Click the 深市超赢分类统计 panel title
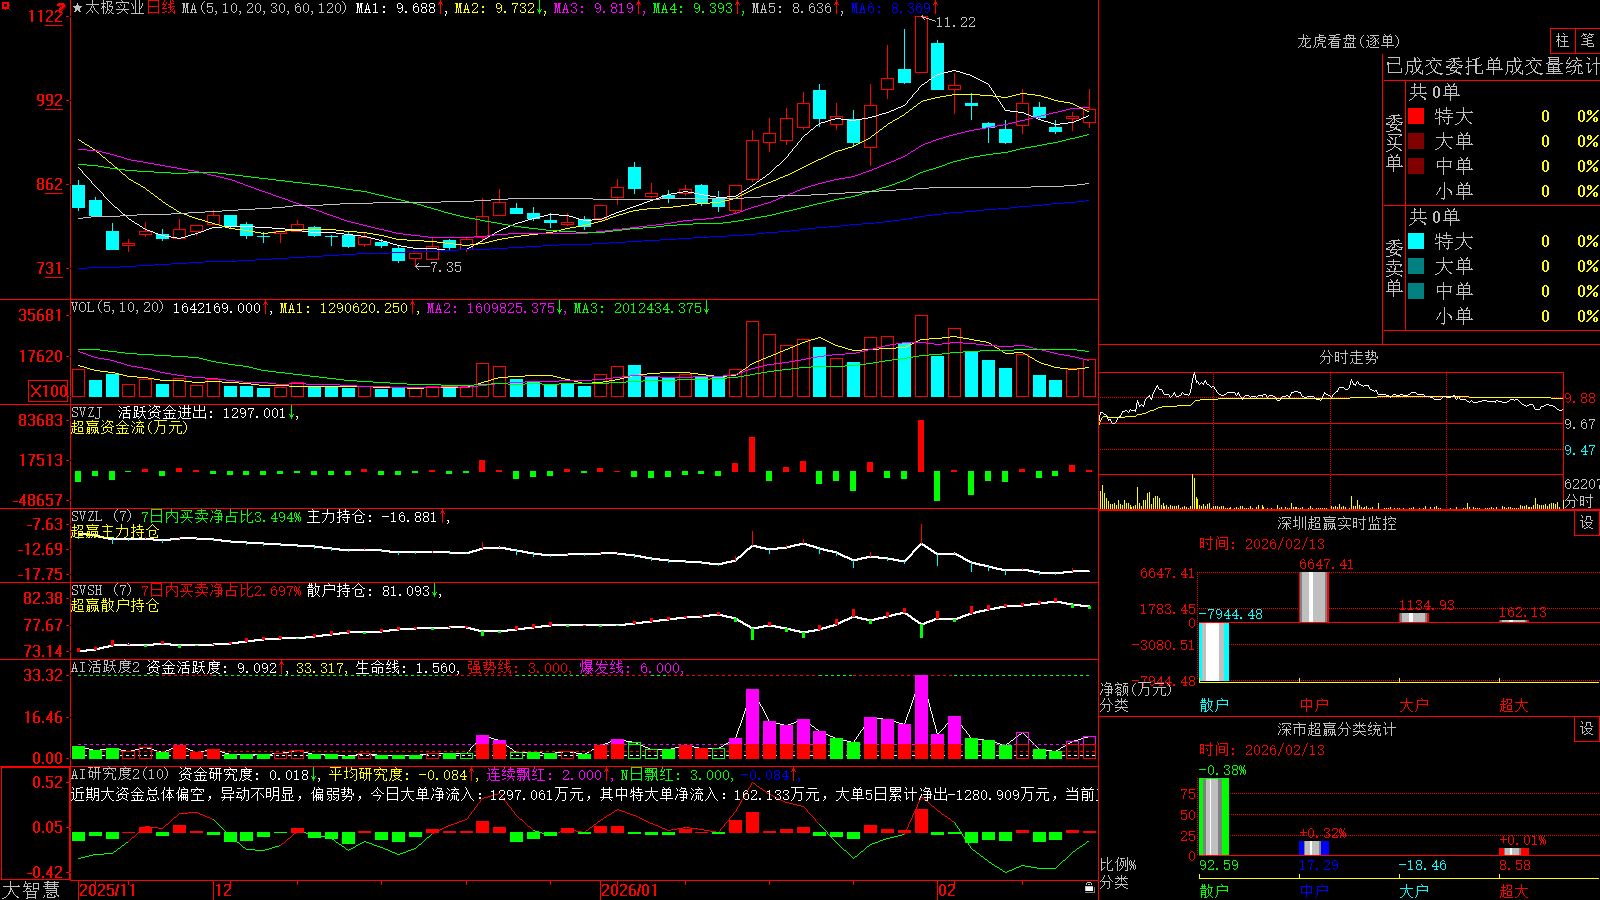Image resolution: width=1600 pixels, height=900 pixels. click(1336, 729)
